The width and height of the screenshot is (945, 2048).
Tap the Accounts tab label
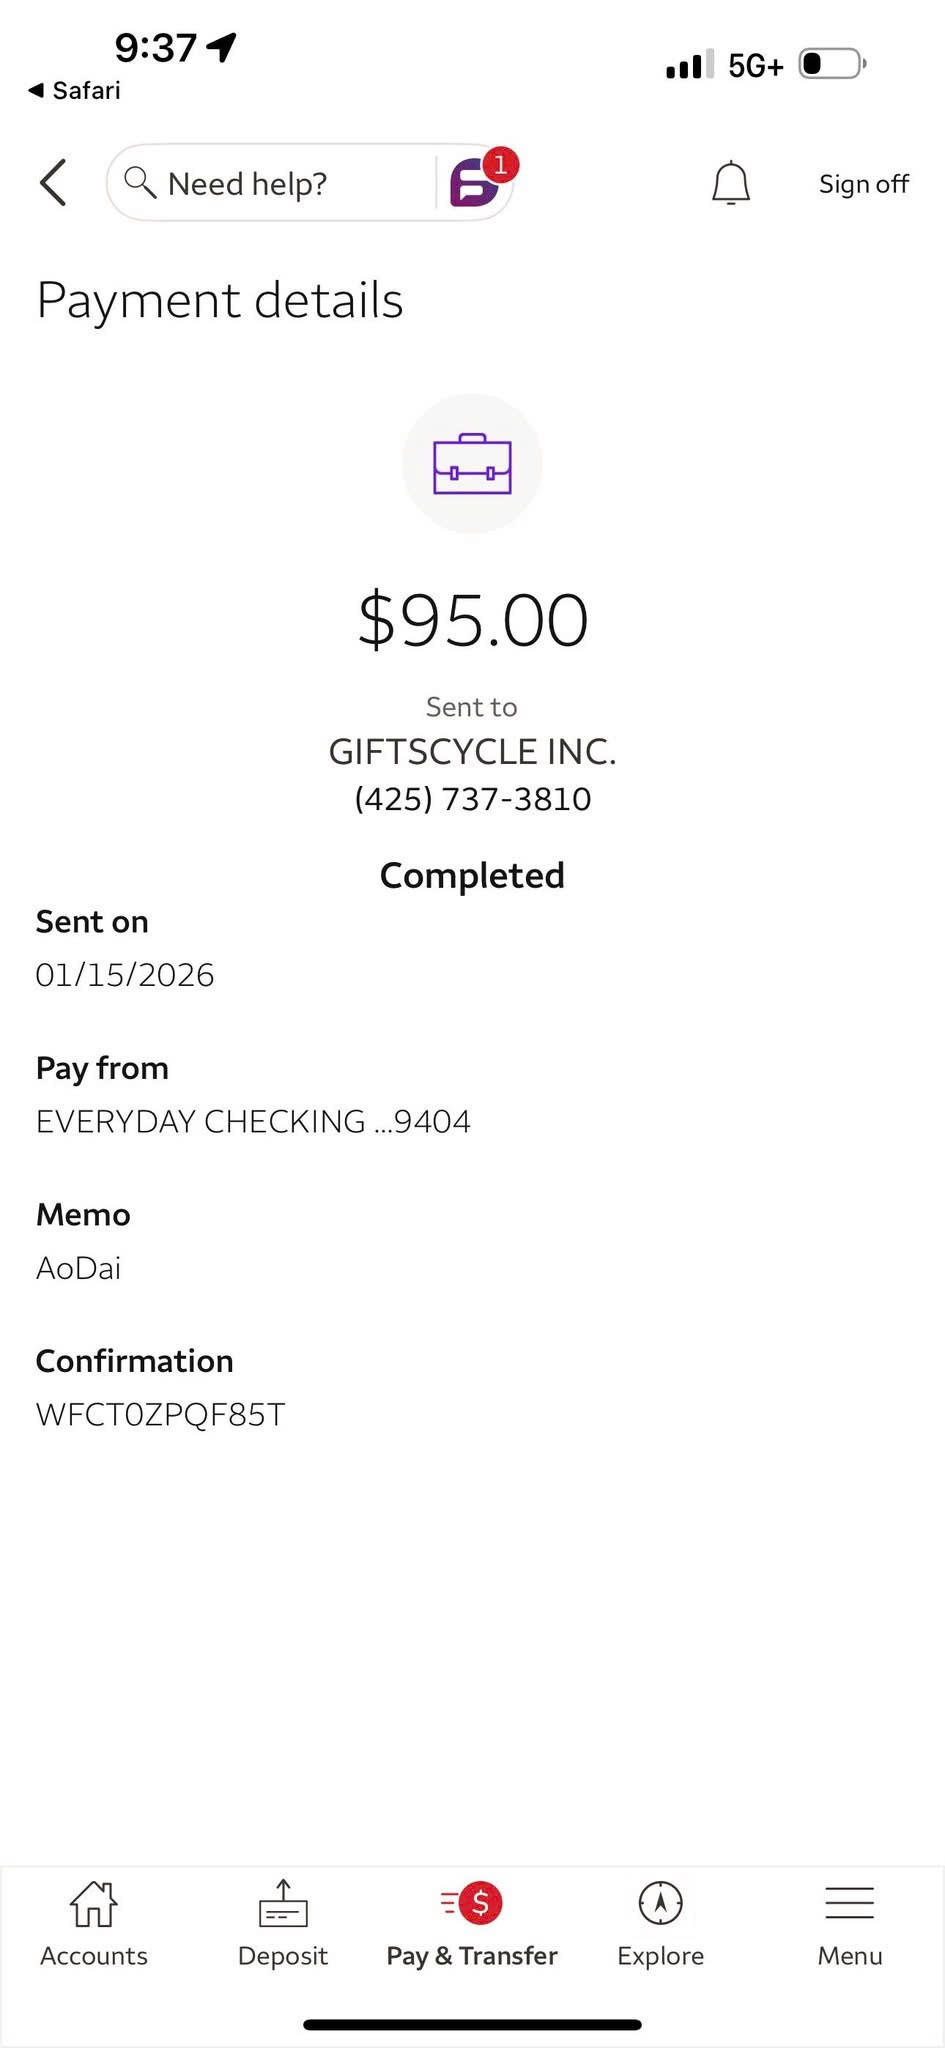click(x=93, y=1956)
